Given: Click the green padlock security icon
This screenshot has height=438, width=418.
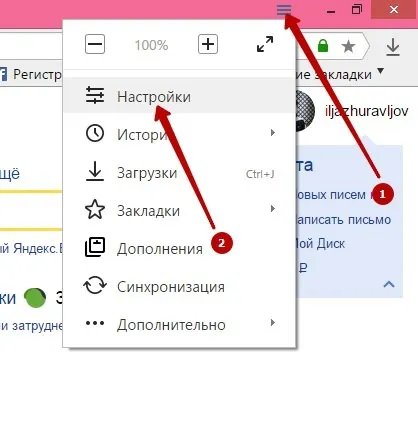Looking at the screenshot, I should pos(323,46).
